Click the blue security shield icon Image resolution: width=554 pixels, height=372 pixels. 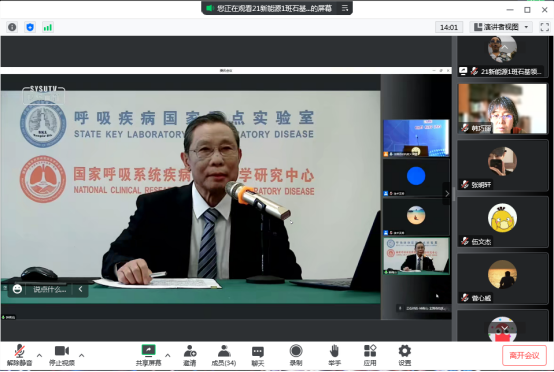[x=30, y=27]
